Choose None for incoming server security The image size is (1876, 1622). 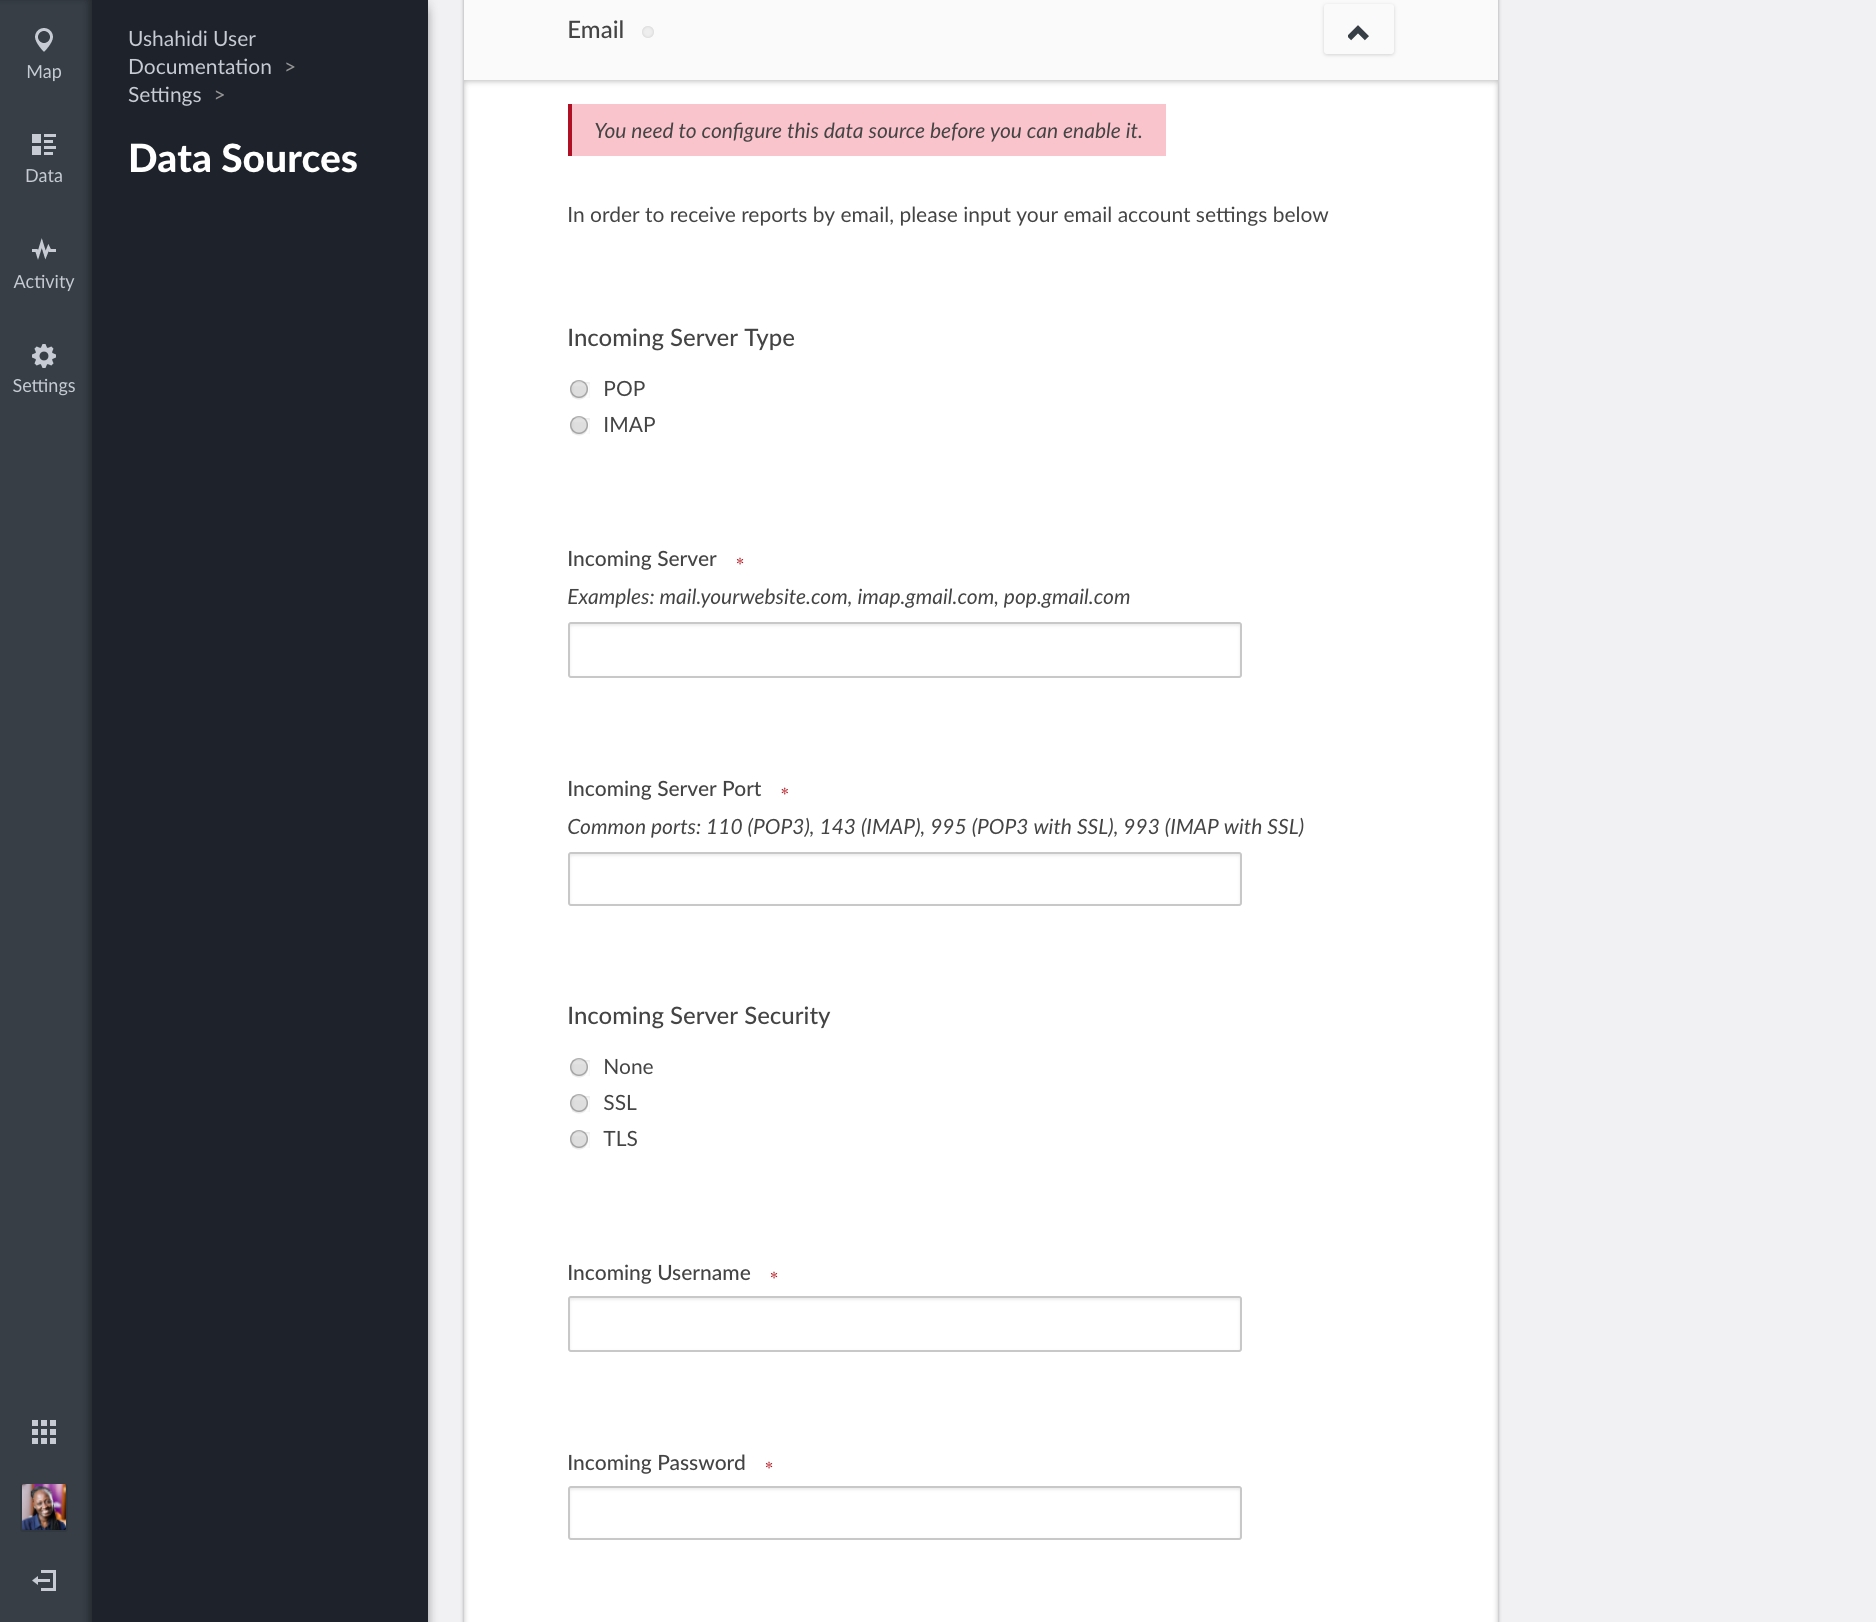(x=579, y=1067)
